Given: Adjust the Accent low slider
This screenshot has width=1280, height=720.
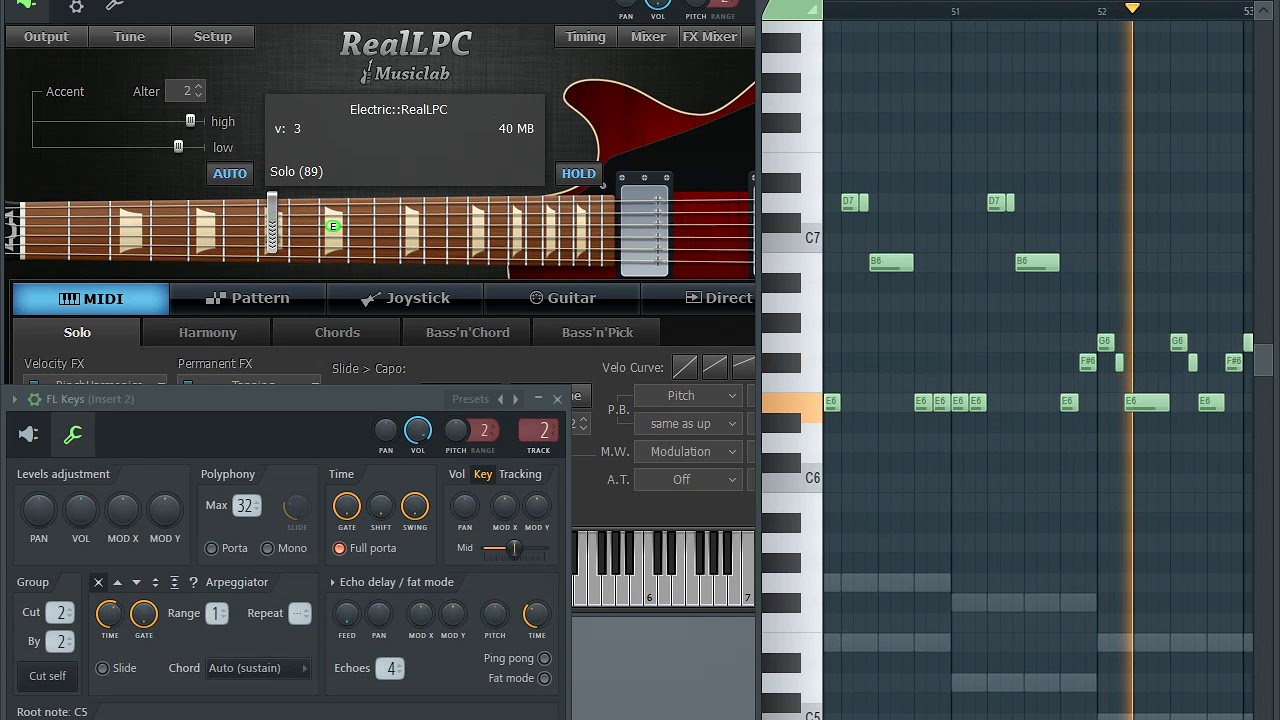Looking at the screenshot, I should [178, 147].
